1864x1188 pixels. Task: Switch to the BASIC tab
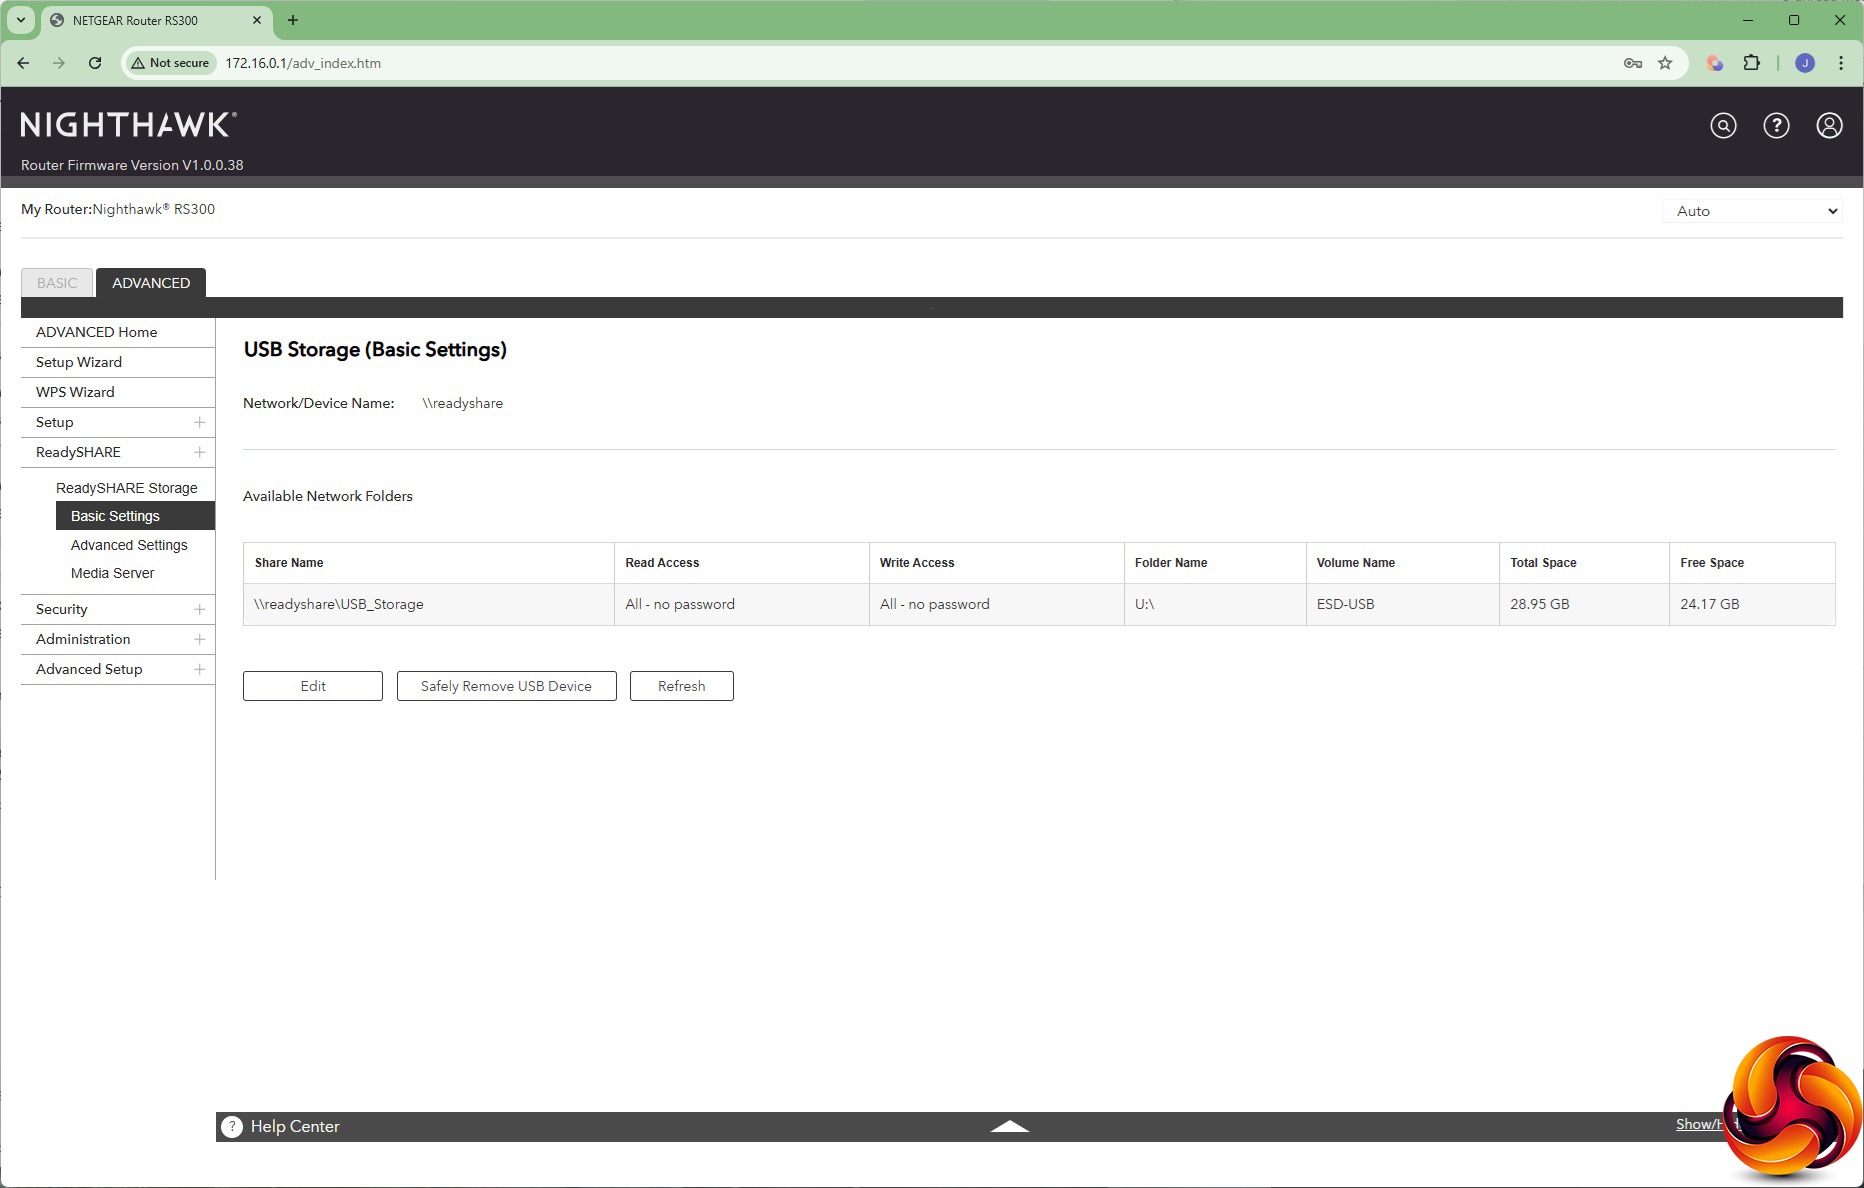(x=57, y=283)
